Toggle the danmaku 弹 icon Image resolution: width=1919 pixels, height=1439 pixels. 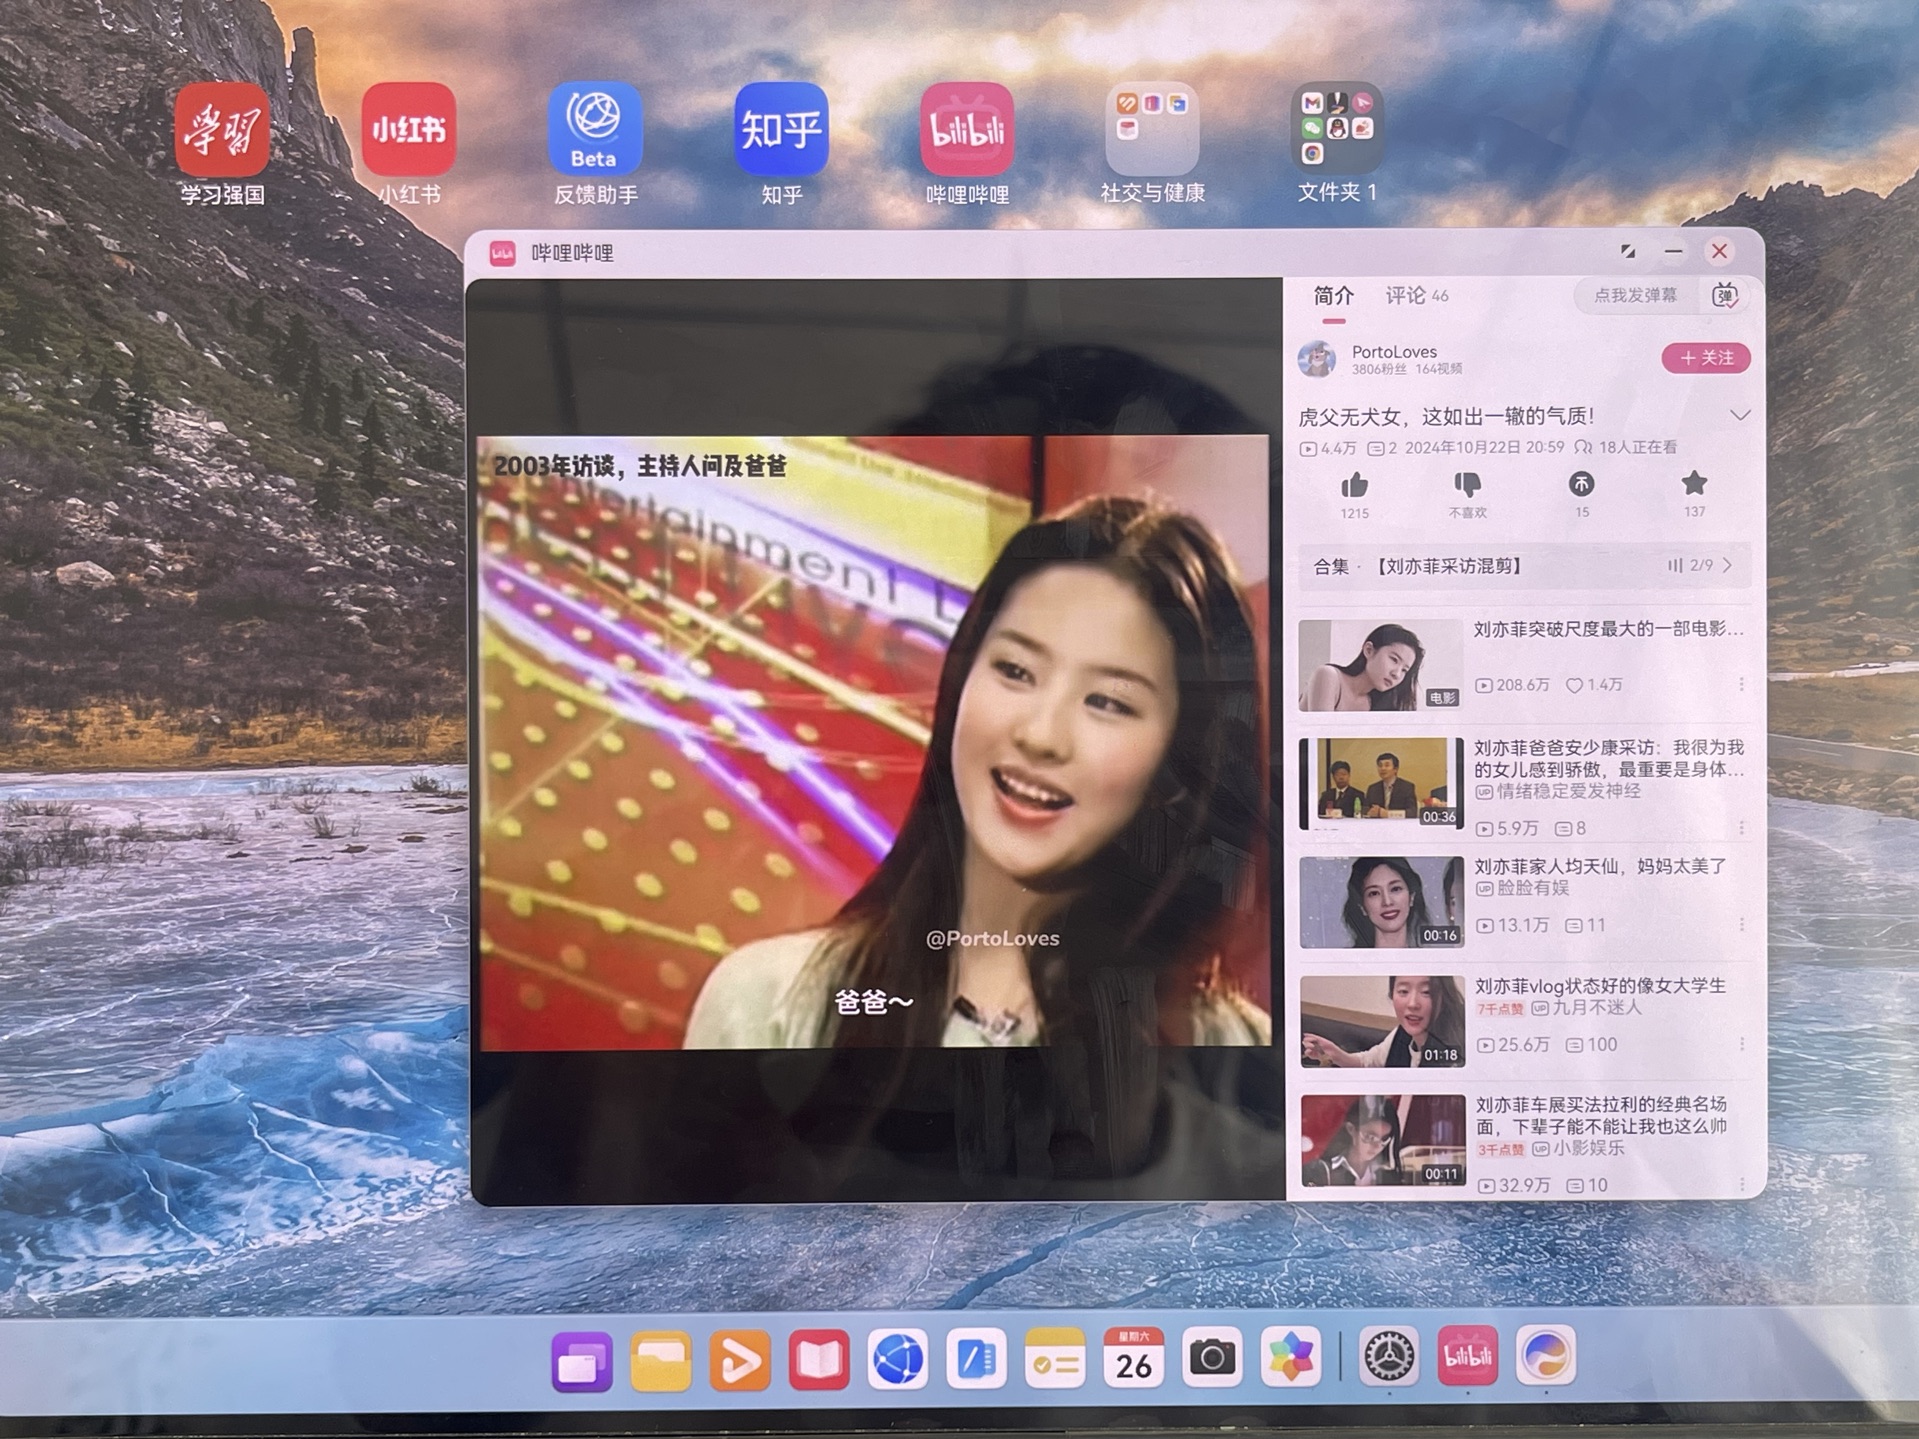(x=1725, y=295)
